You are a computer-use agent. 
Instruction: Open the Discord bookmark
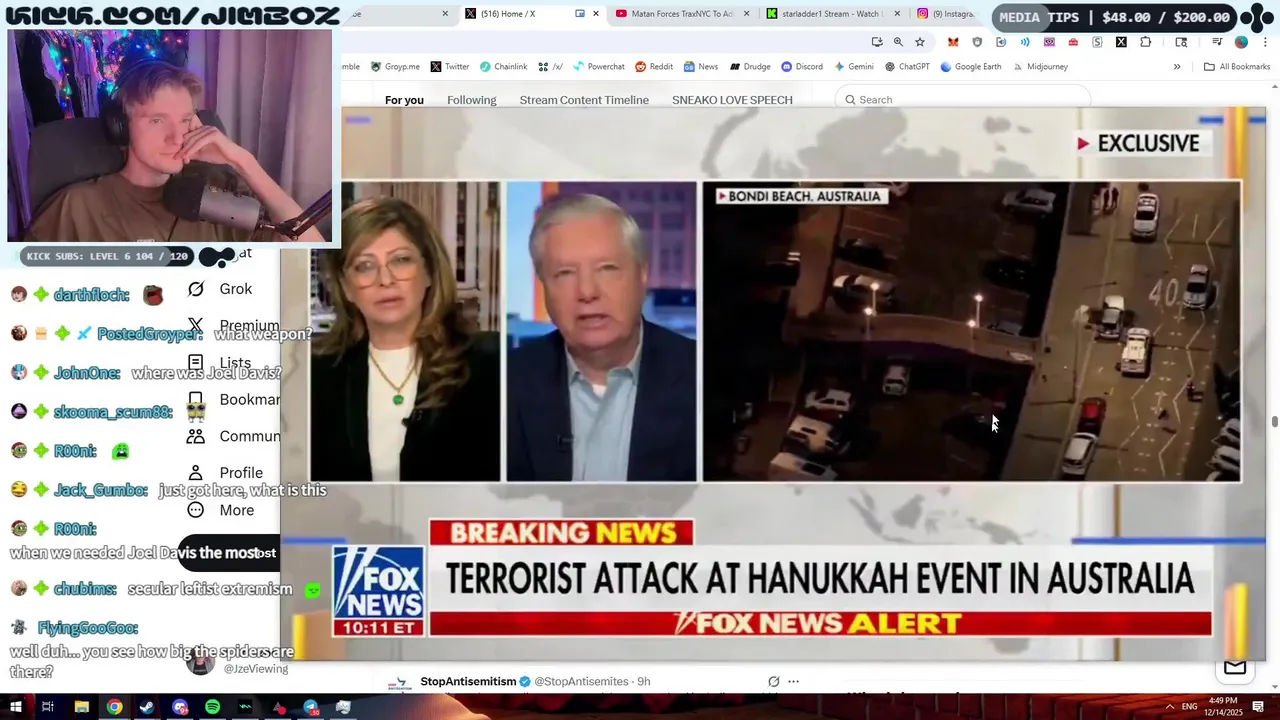802,67
